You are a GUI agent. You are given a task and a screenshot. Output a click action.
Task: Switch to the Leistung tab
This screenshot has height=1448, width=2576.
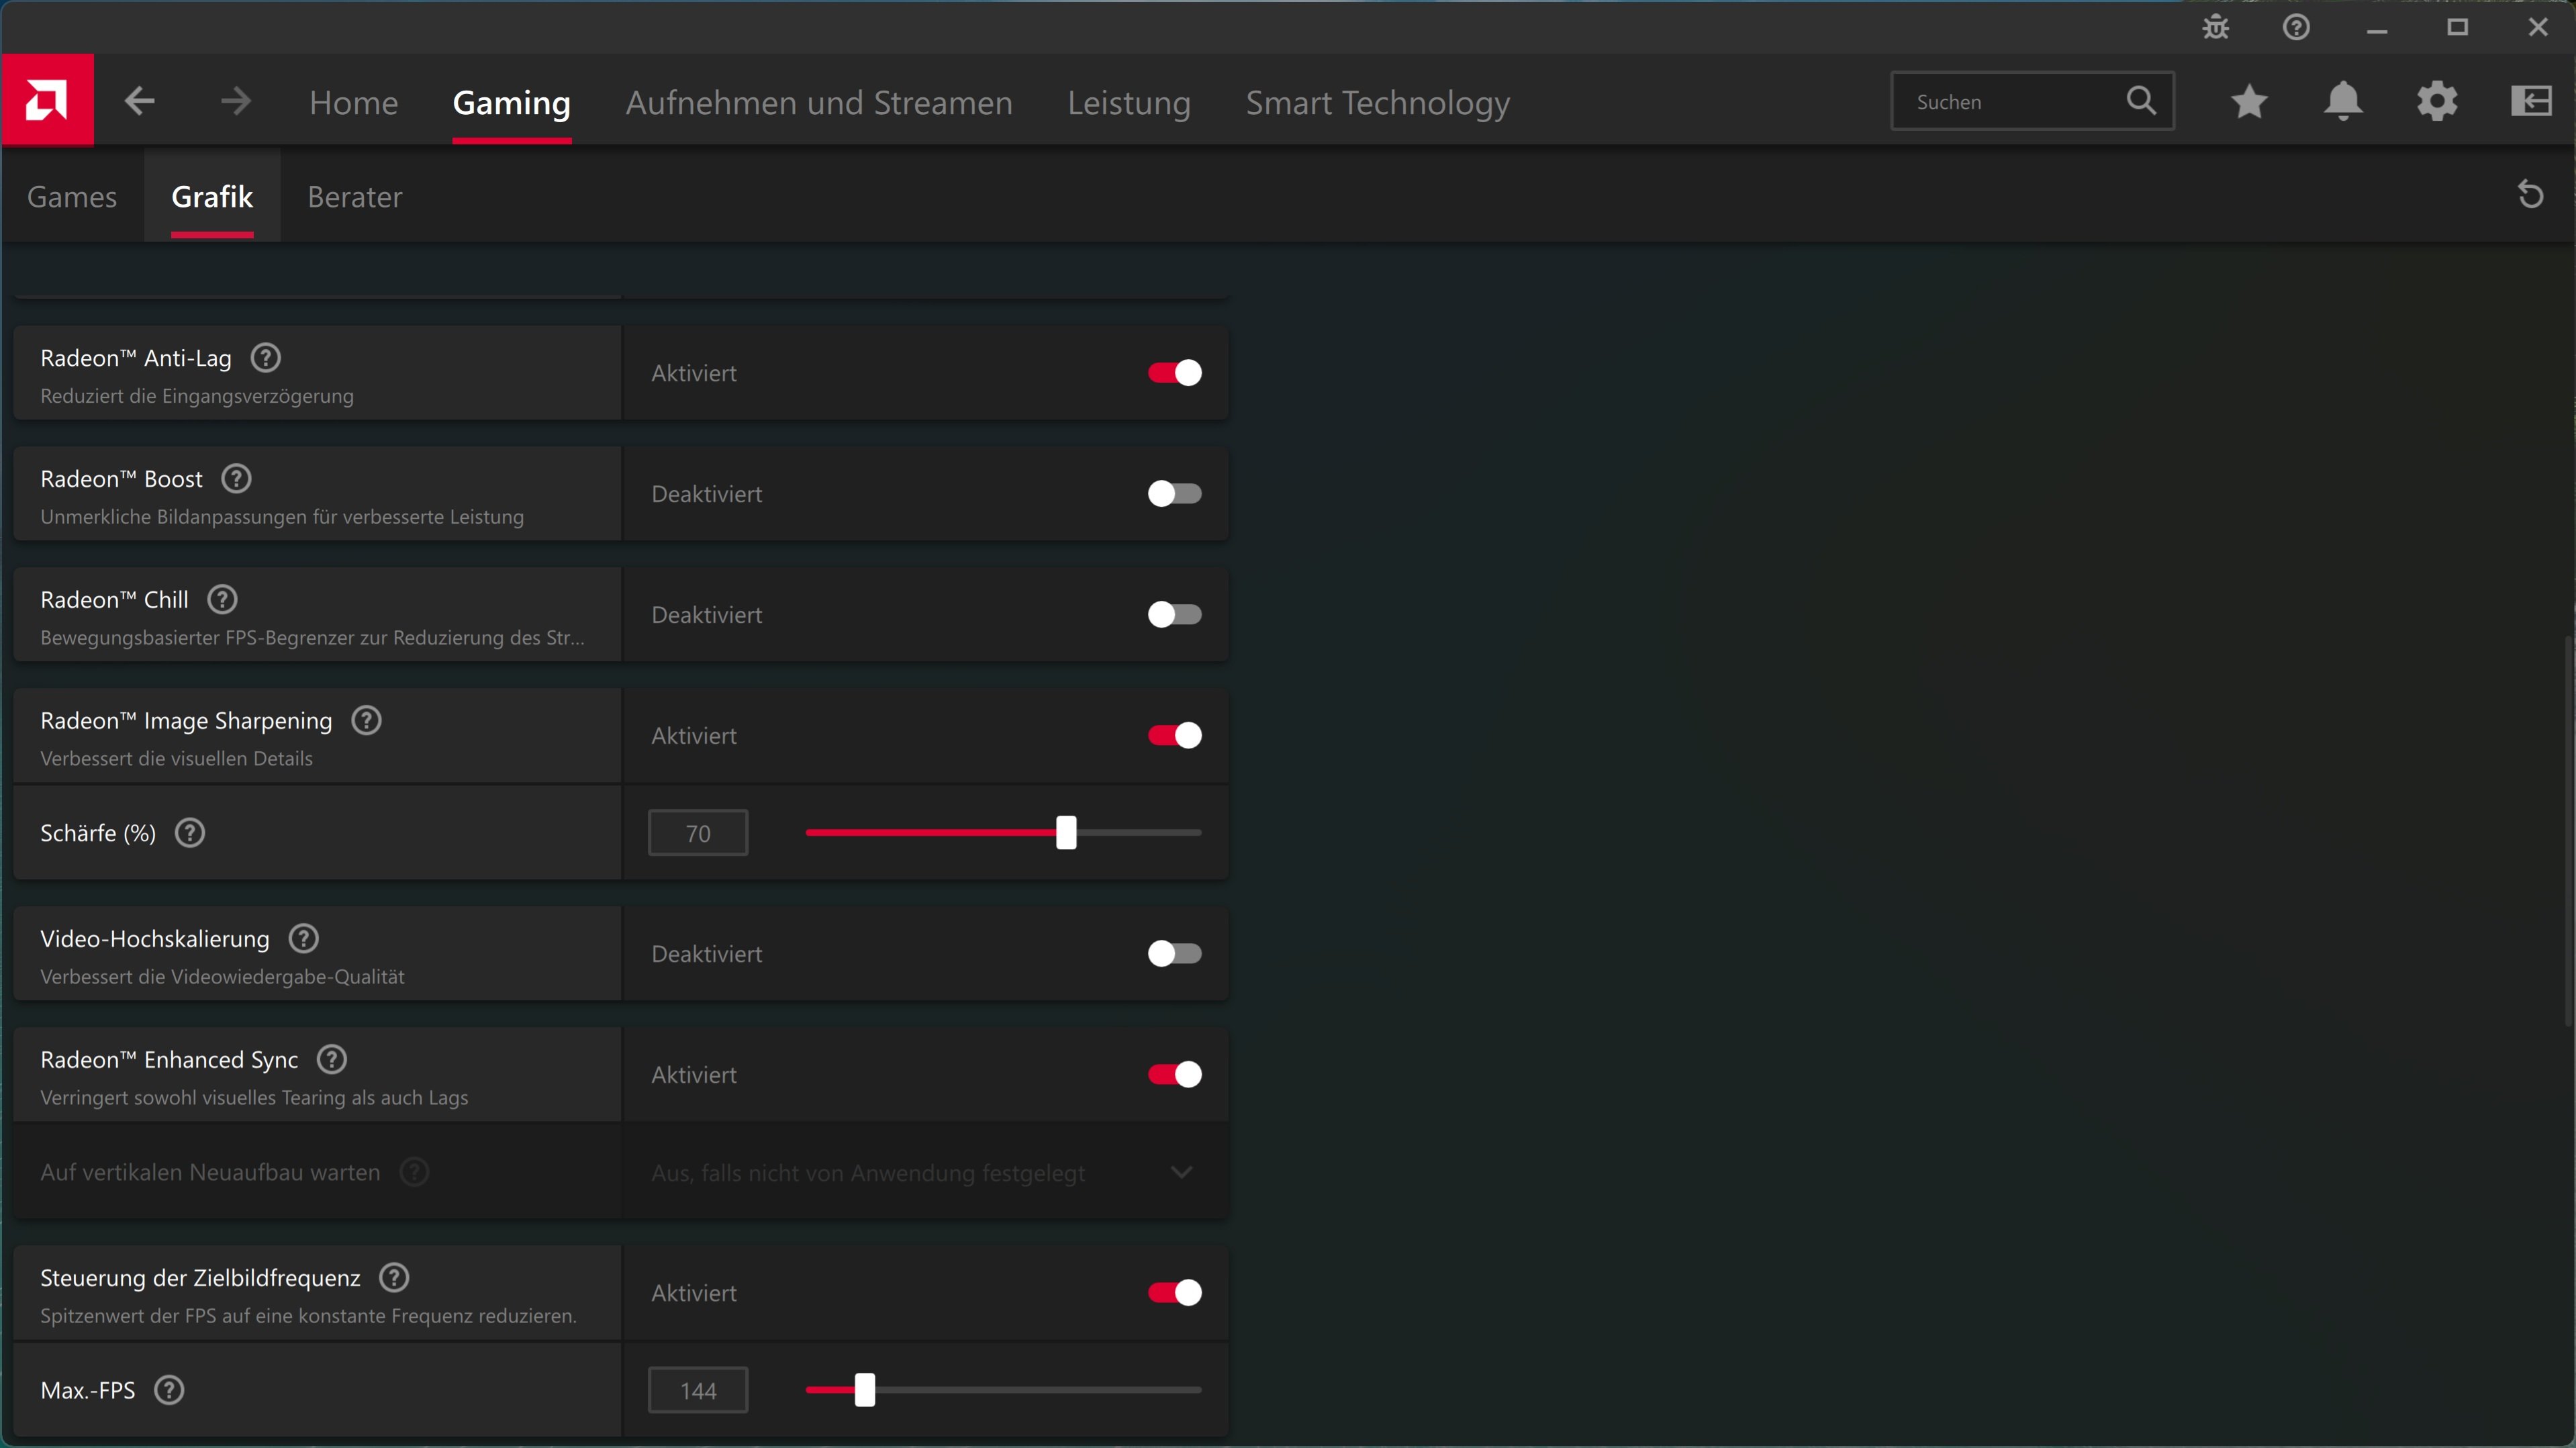pos(1129,103)
